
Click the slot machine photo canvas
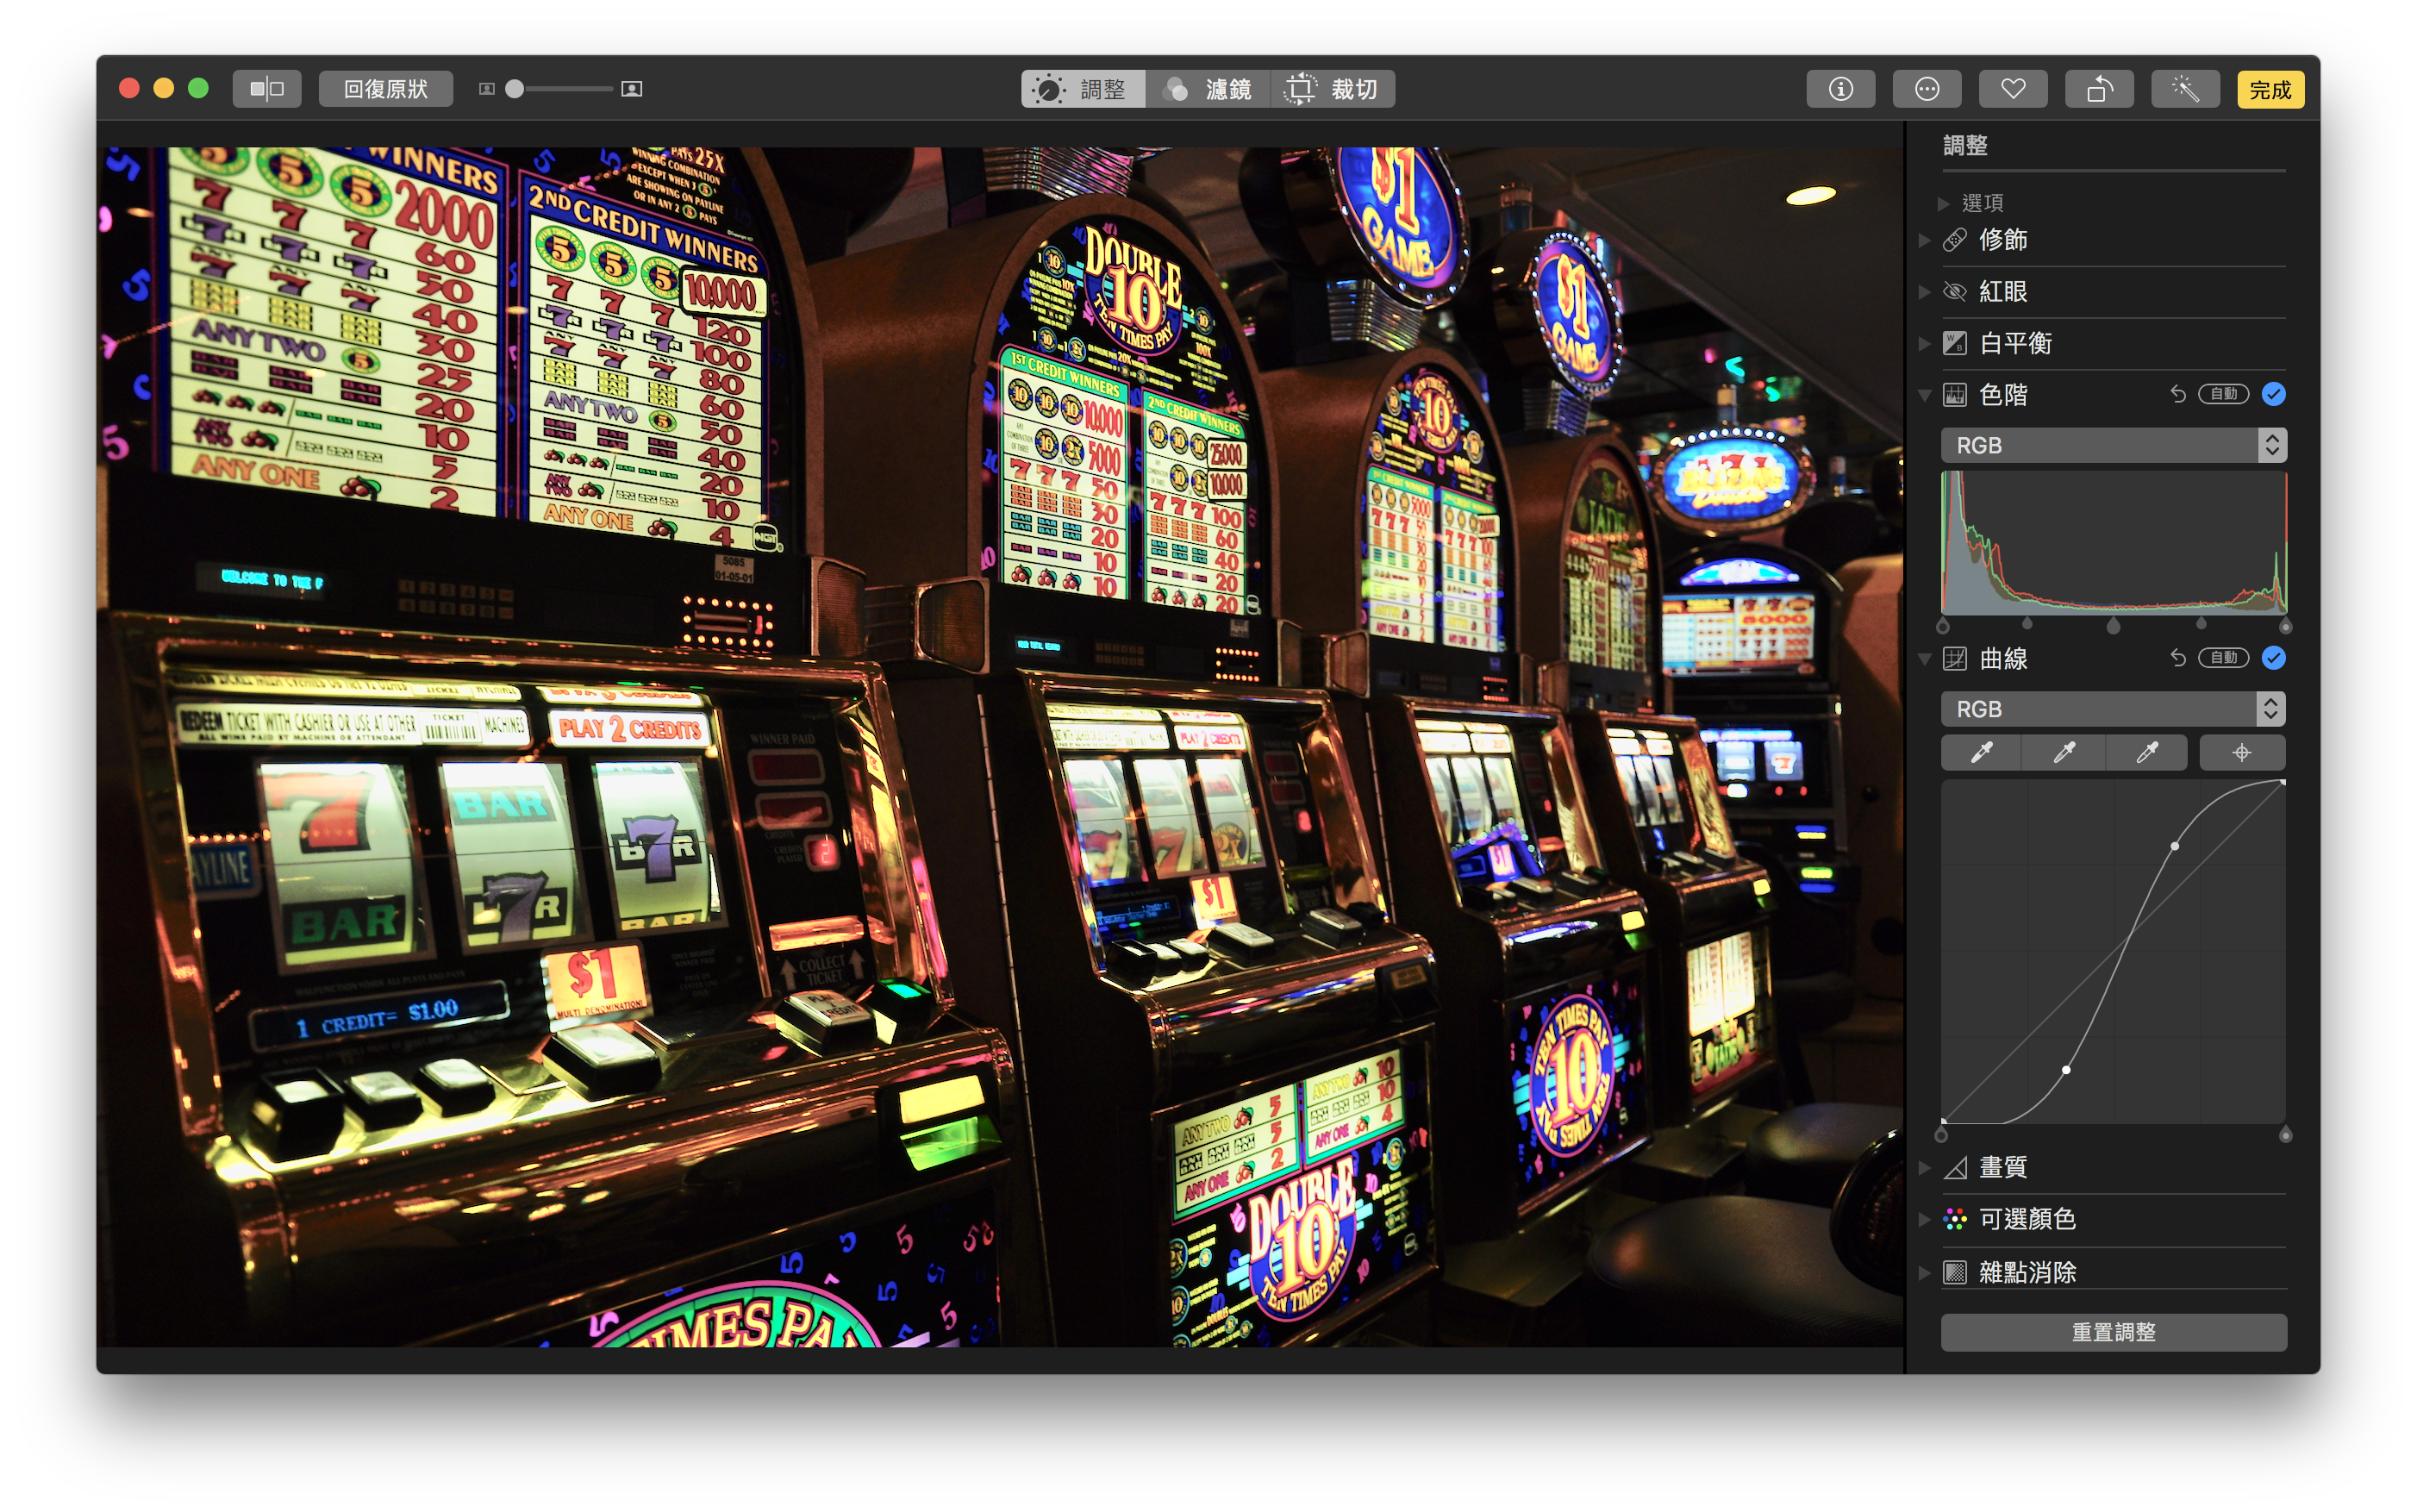click(x=1000, y=747)
